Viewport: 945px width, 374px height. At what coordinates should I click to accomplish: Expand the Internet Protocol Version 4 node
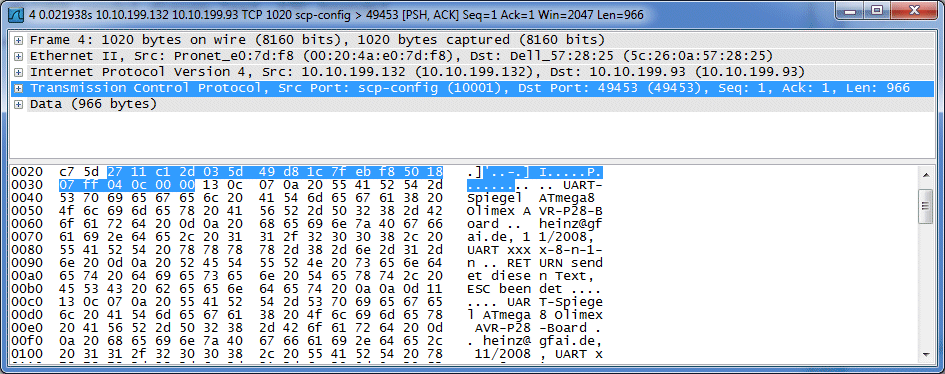[x=18, y=72]
